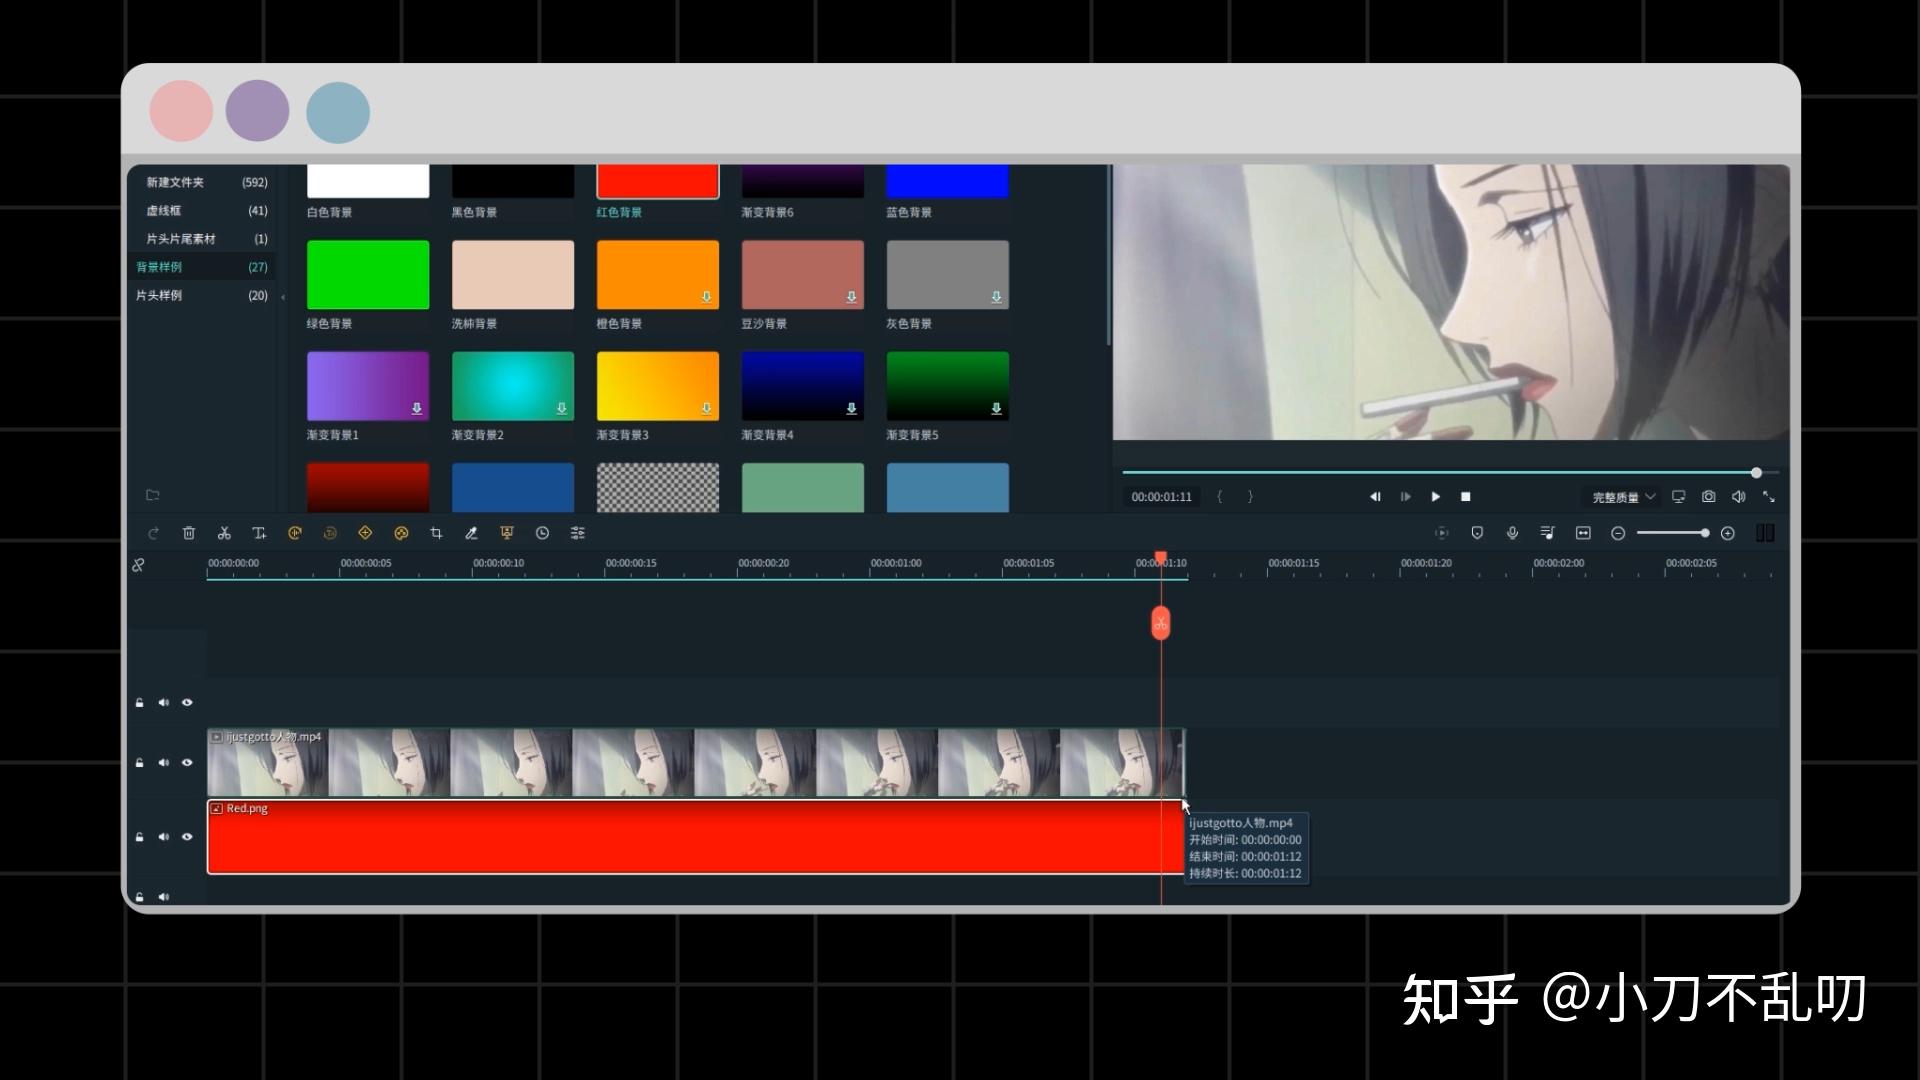Take a snapshot with camera icon

(1709, 497)
